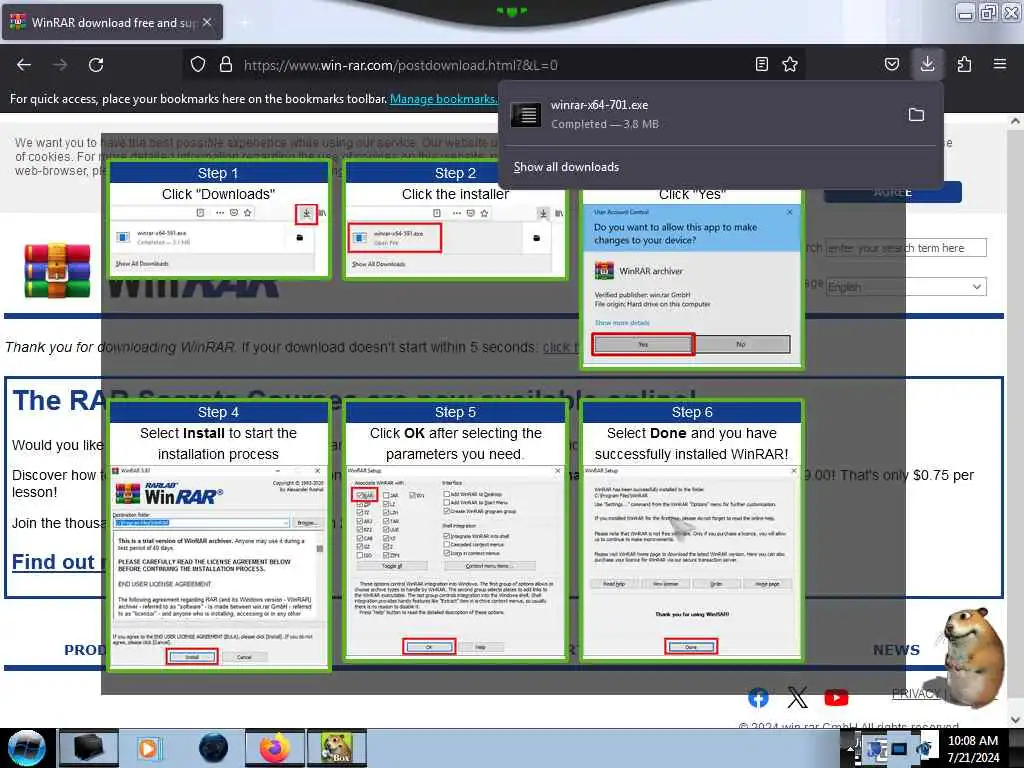
Task: Open the X (Twitter) icon in footer
Action: [x=797, y=698]
